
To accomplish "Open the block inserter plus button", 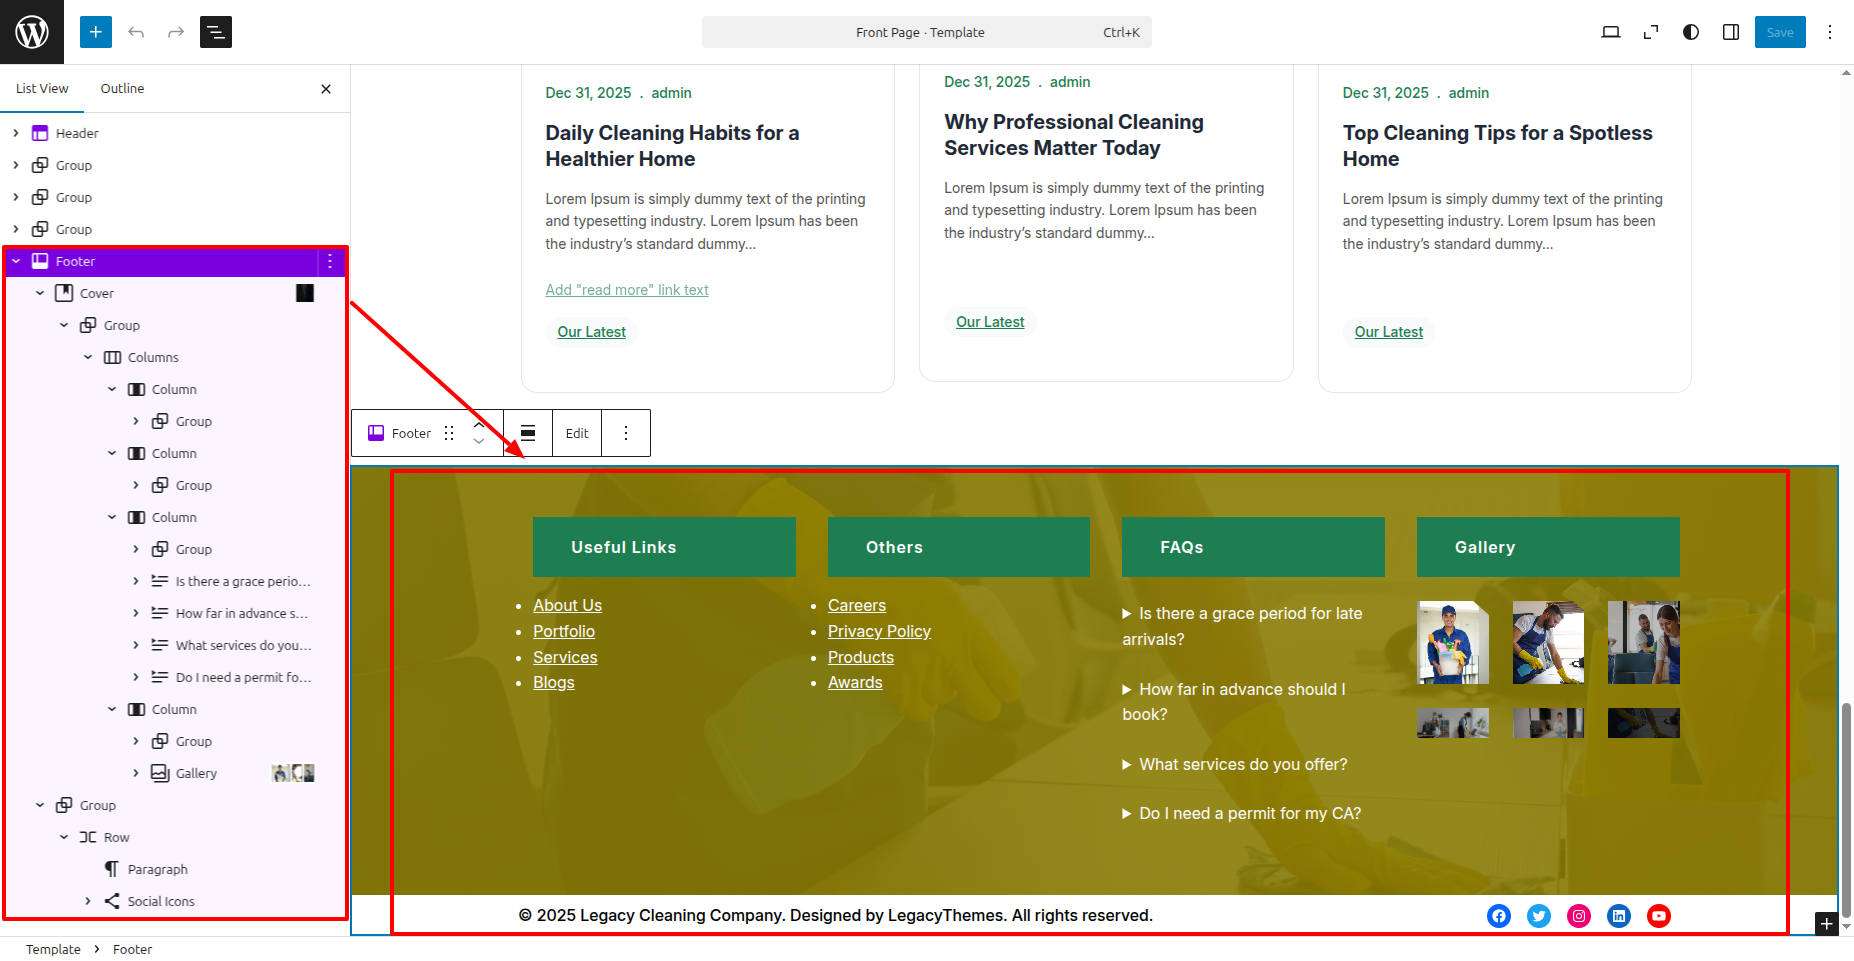I will point(96,32).
